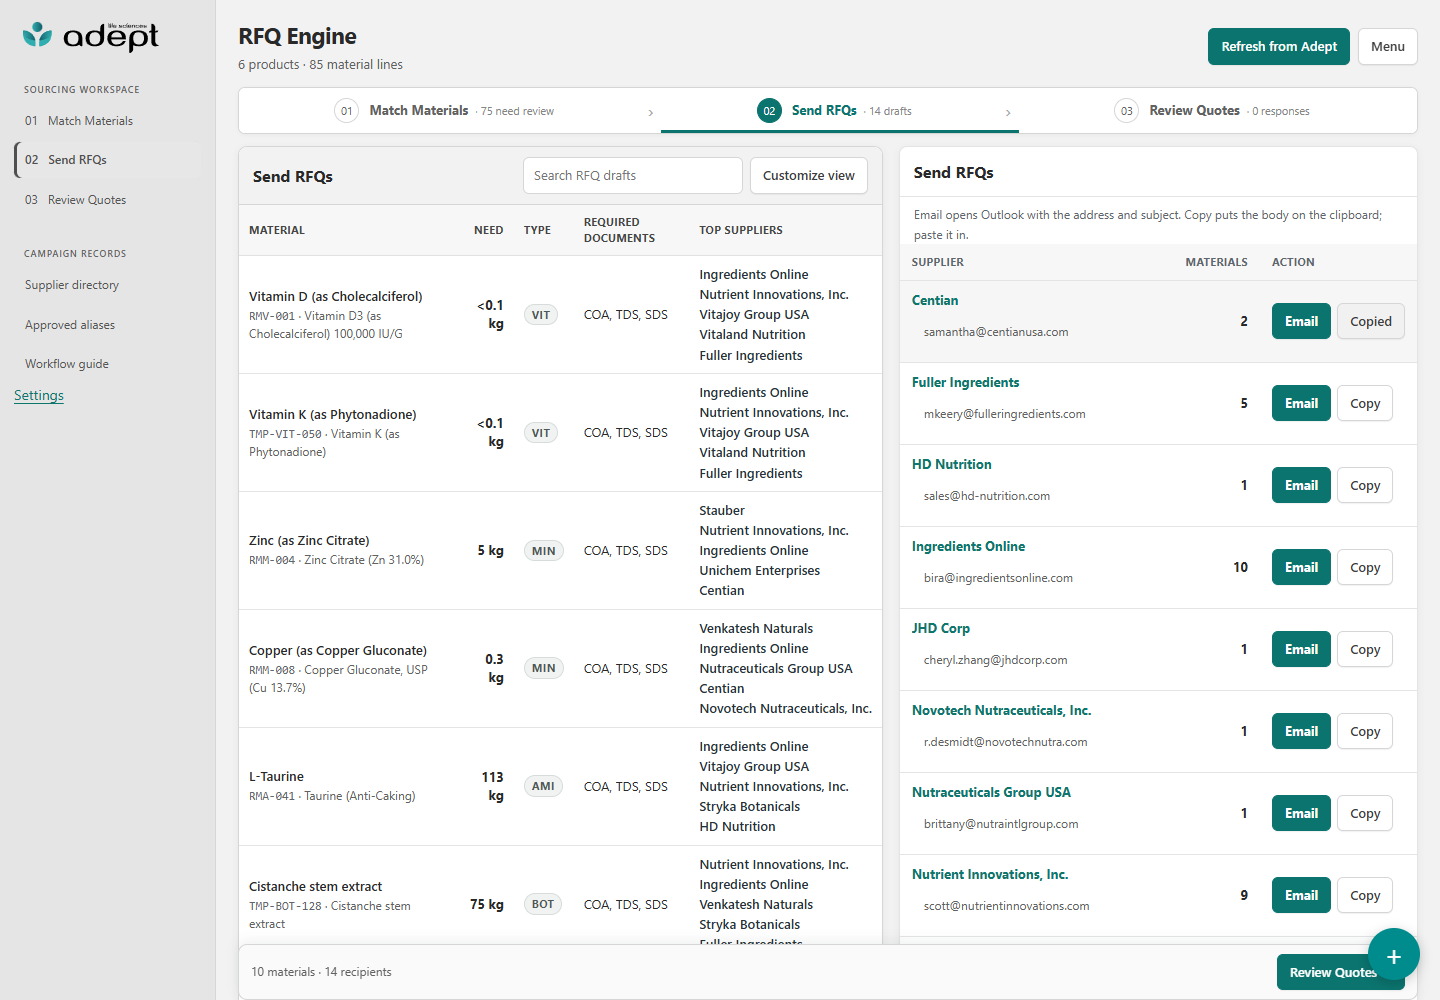Click the adept logo in the sidebar
This screenshot has width=1440, height=1000.
[91, 36]
